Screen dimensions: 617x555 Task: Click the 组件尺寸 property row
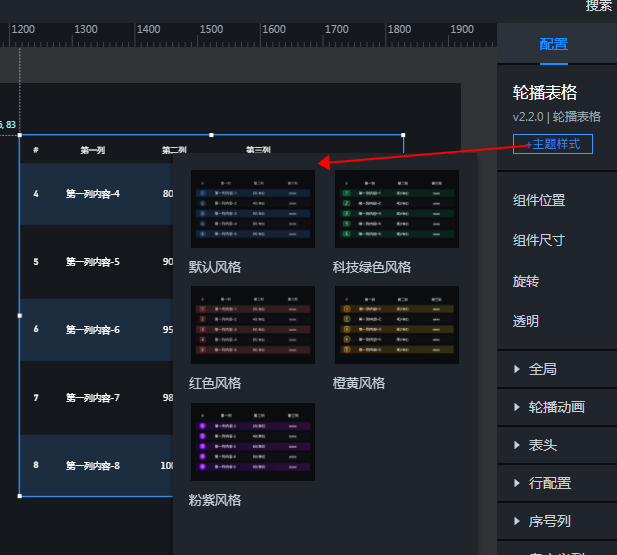coord(539,240)
